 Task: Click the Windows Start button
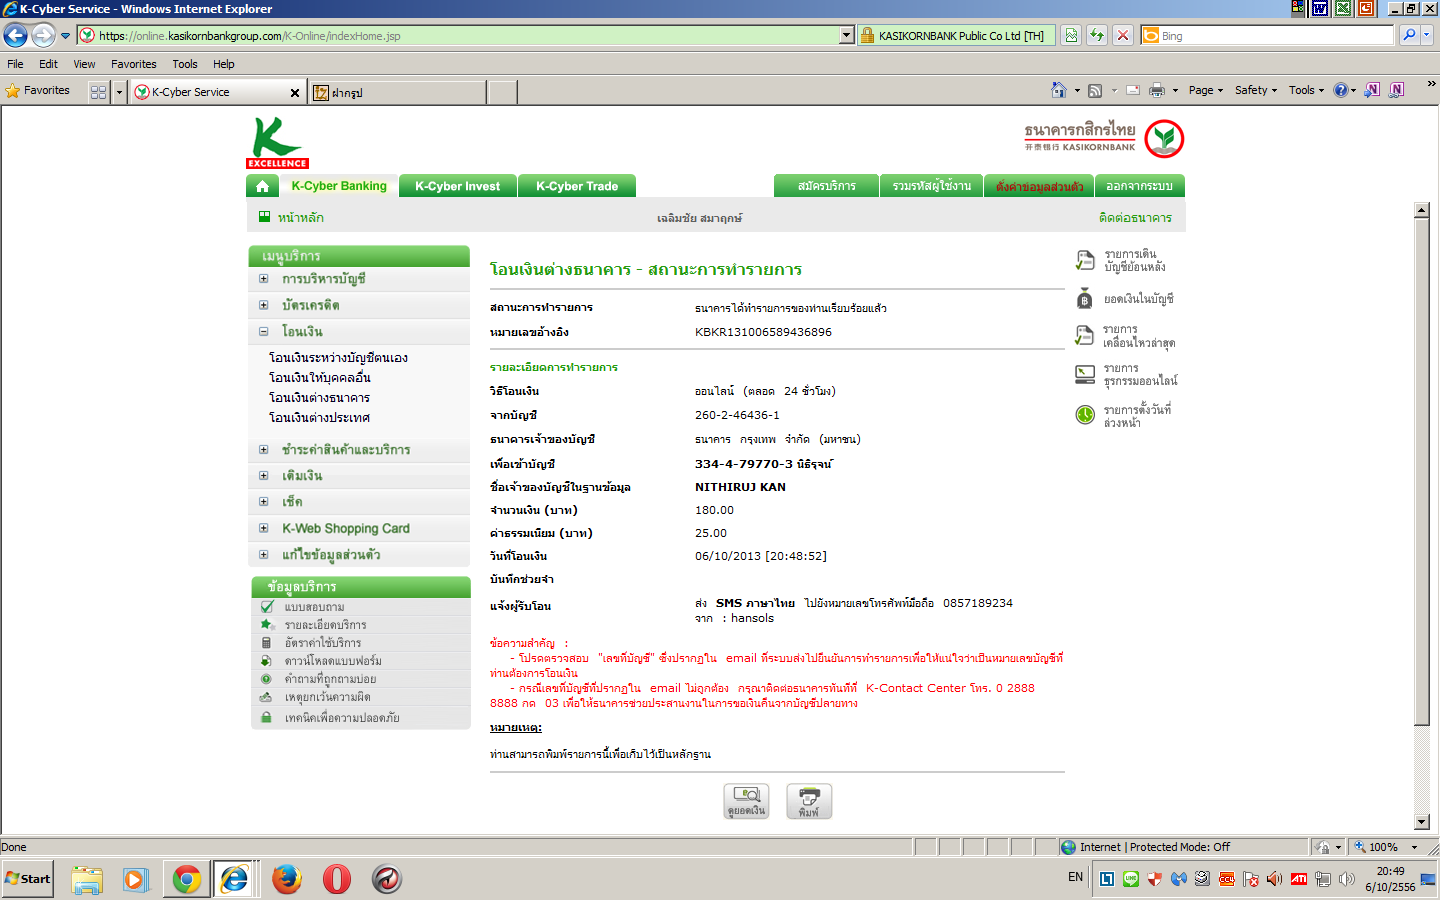(x=28, y=879)
